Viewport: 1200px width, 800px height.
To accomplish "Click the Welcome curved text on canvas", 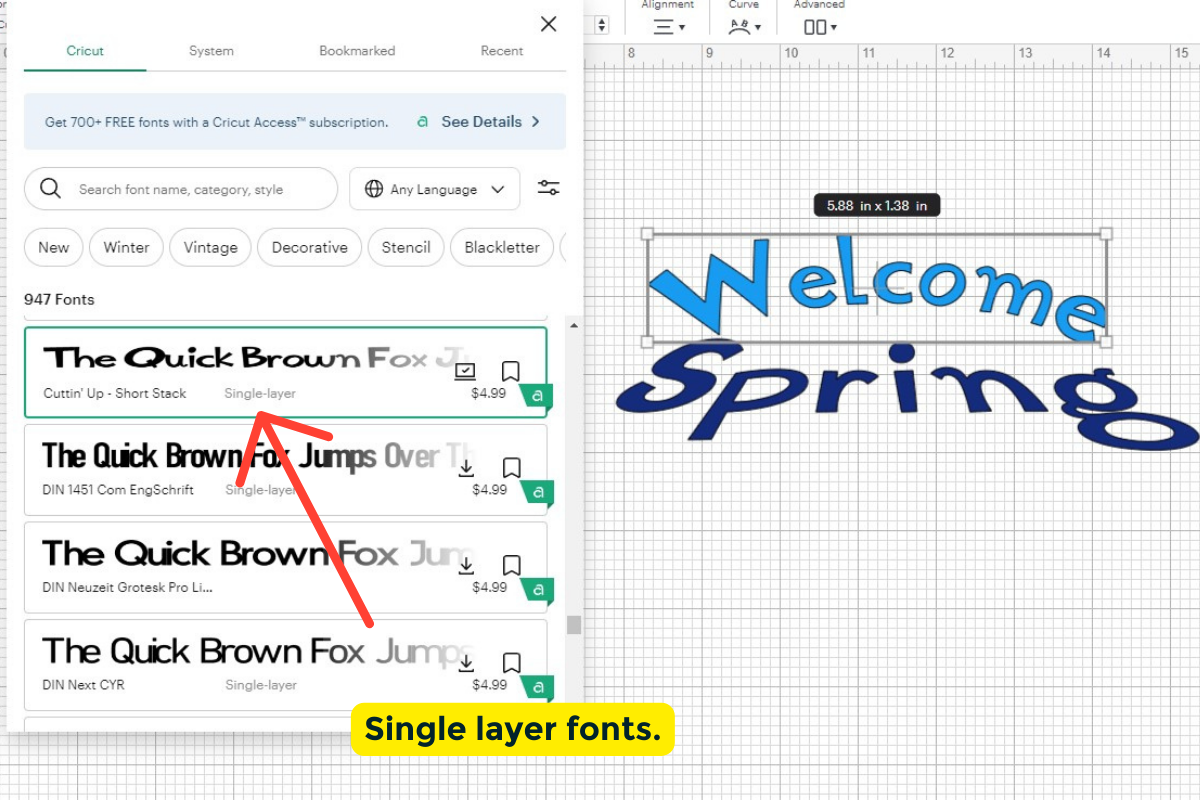I will (877, 288).
